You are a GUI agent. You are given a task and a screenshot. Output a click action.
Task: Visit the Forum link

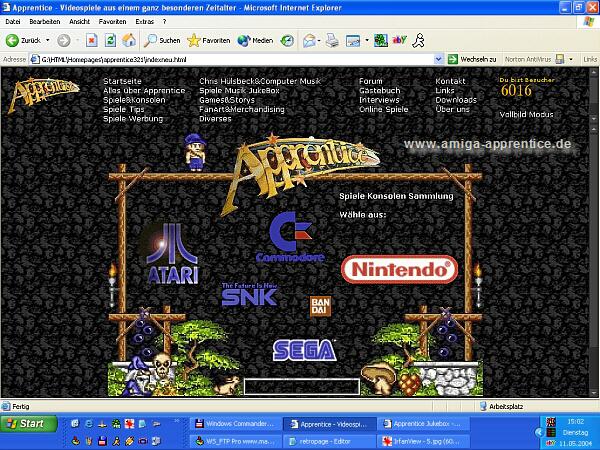371,81
